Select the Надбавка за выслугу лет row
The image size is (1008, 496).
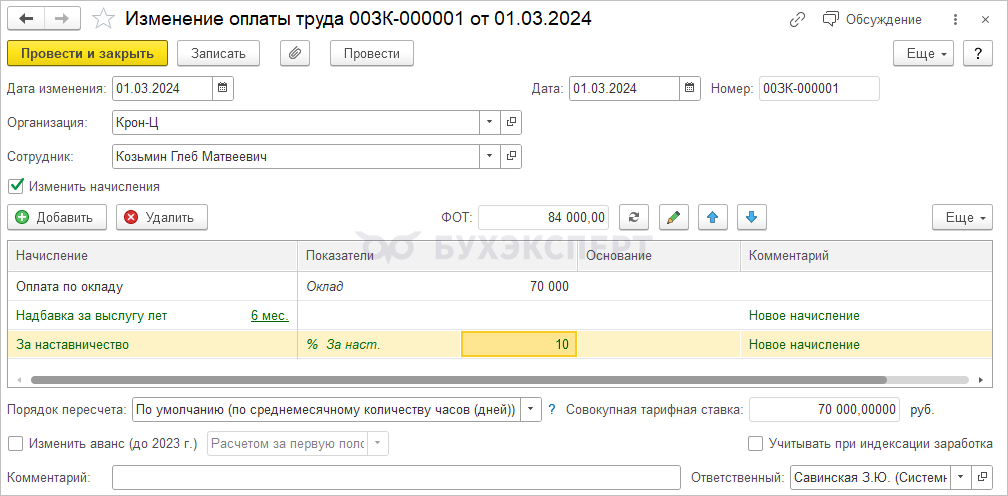499,315
